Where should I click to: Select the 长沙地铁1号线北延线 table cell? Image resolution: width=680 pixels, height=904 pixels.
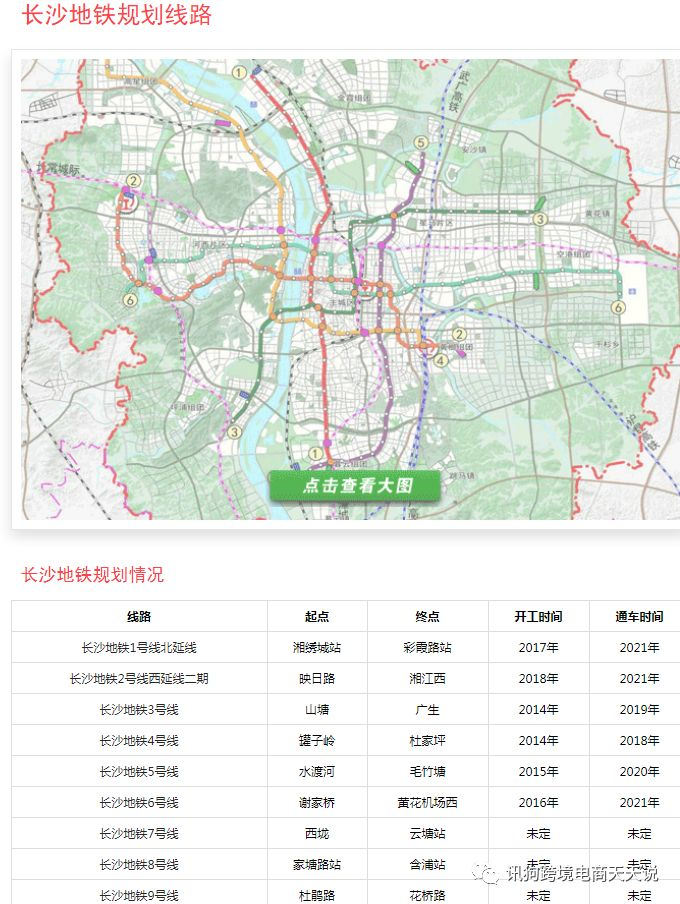(x=139, y=648)
